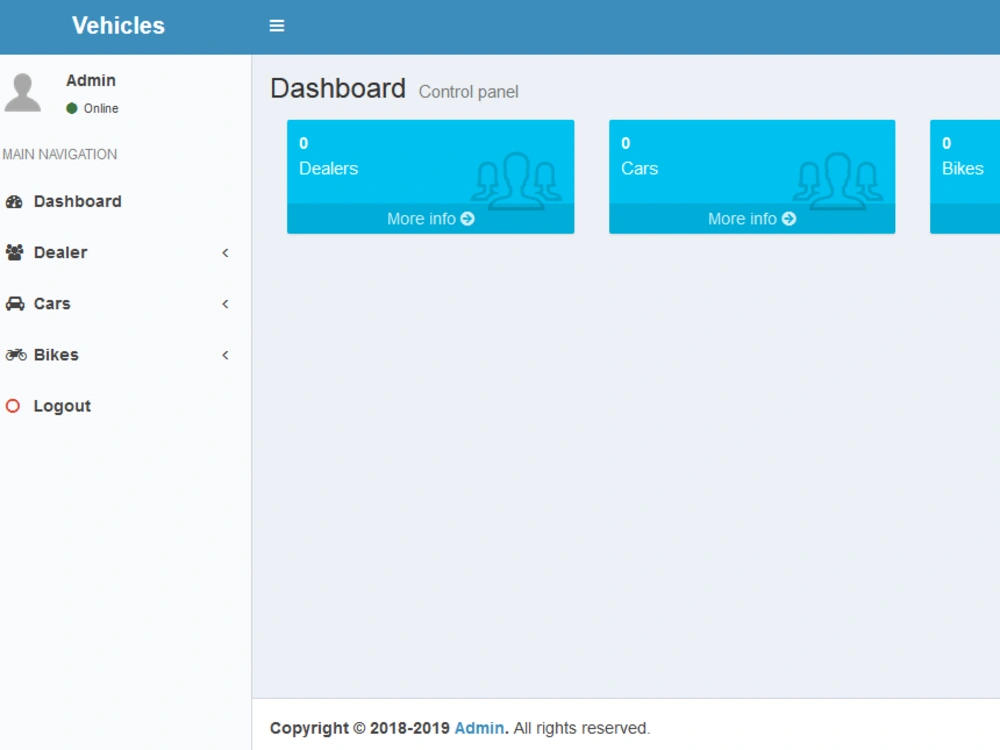This screenshot has height=750, width=1000.
Task: Click the arrow icon on Dealers More info
Action: point(467,219)
